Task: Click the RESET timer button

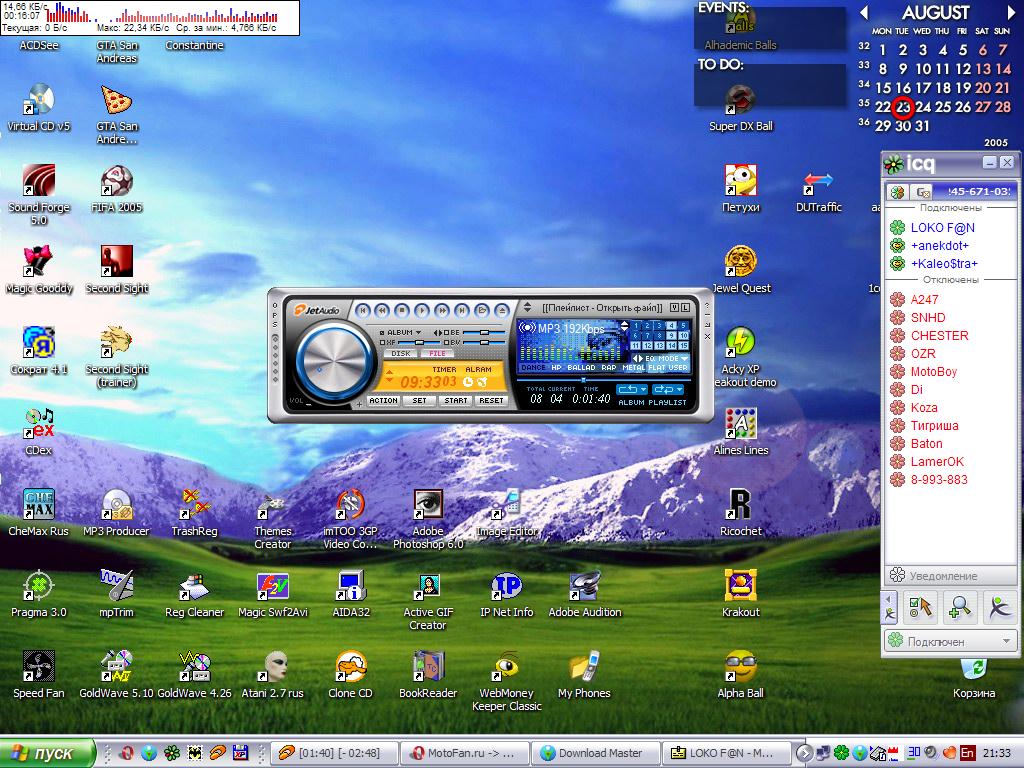Action: click(491, 400)
